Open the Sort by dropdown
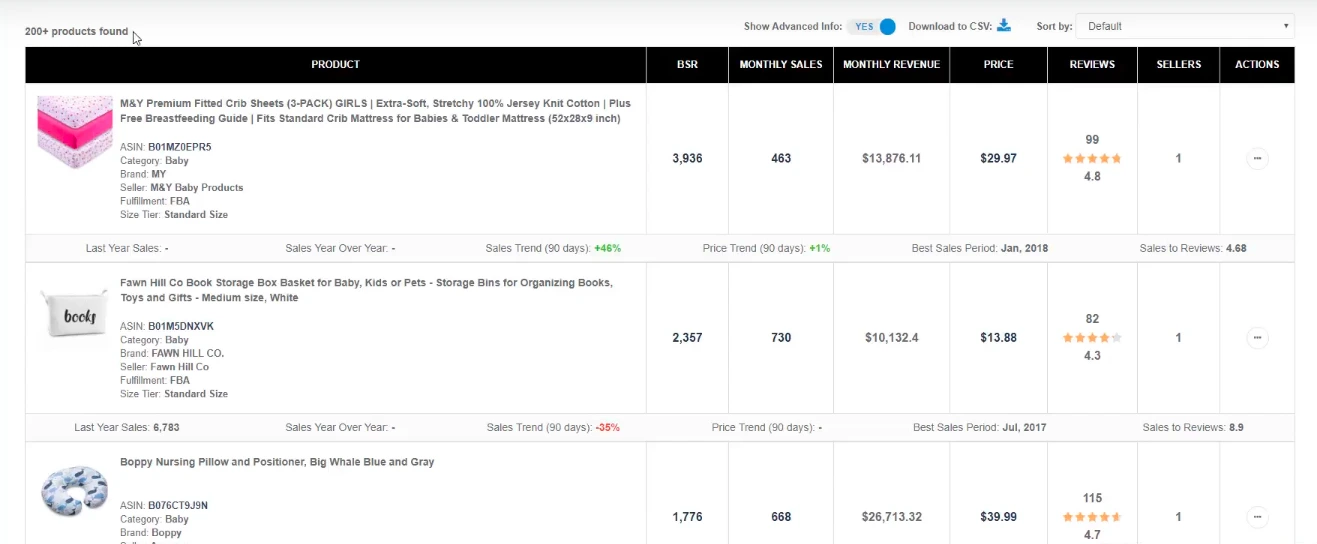This screenshot has width=1317, height=544. tap(1185, 26)
